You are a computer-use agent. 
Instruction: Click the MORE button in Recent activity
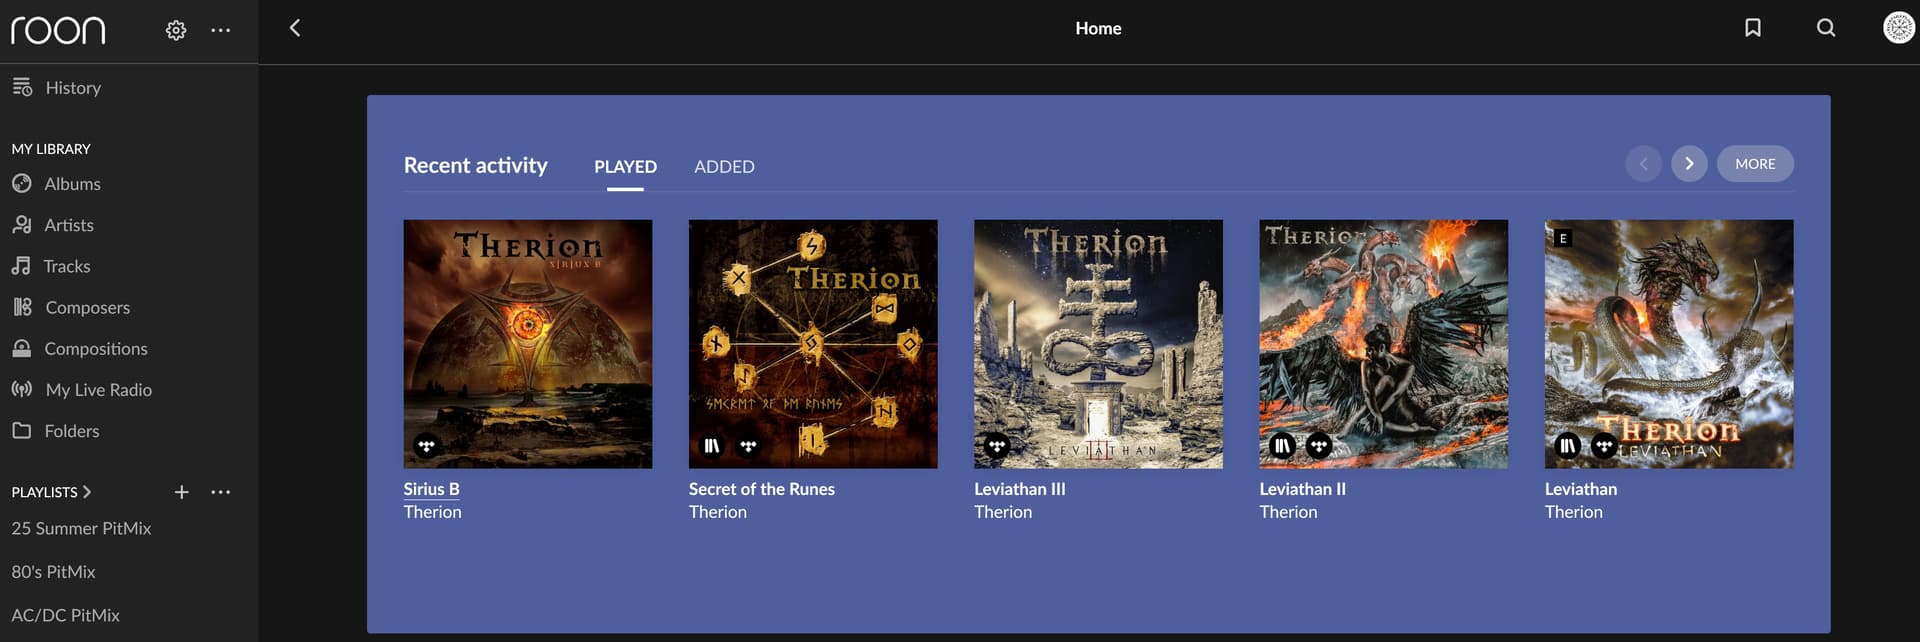click(x=1754, y=164)
